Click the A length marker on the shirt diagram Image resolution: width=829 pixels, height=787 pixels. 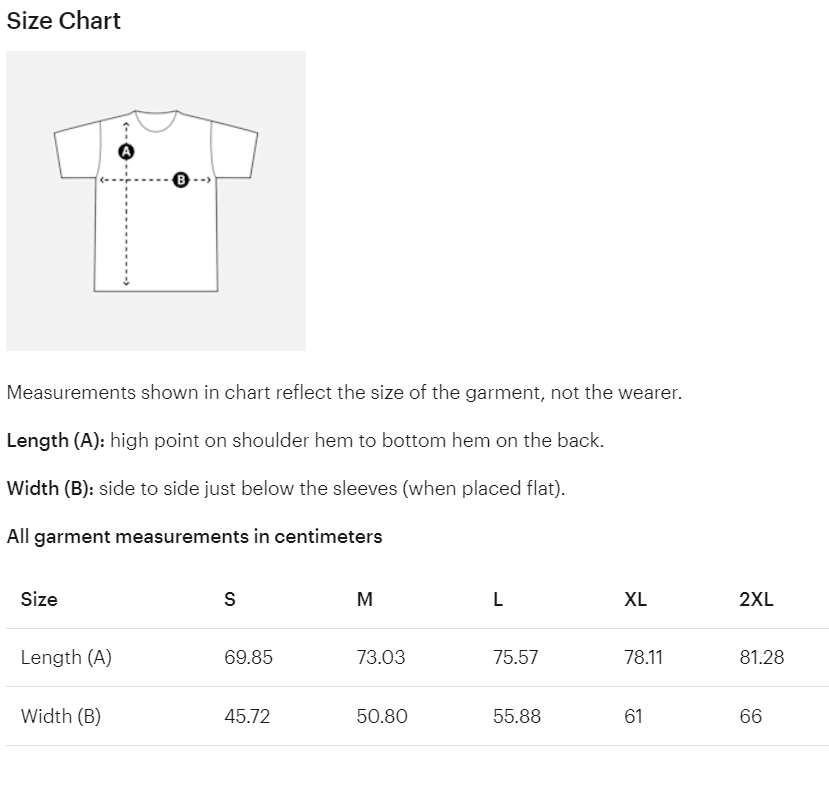coord(126,151)
